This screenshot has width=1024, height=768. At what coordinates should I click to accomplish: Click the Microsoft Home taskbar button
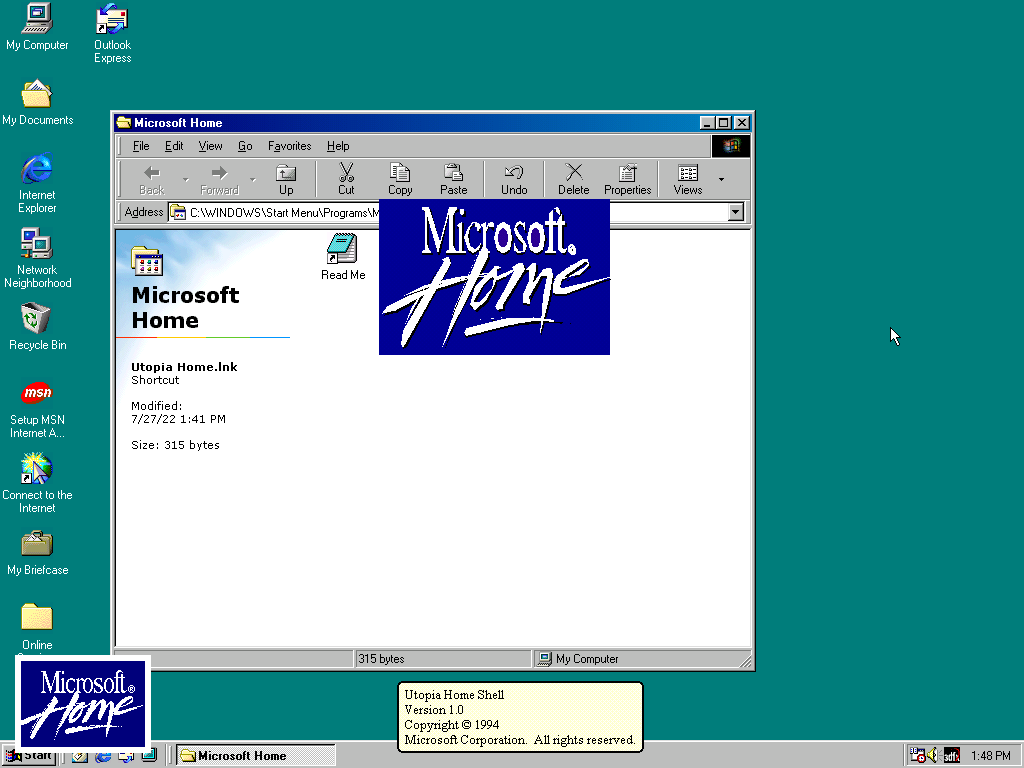point(256,756)
